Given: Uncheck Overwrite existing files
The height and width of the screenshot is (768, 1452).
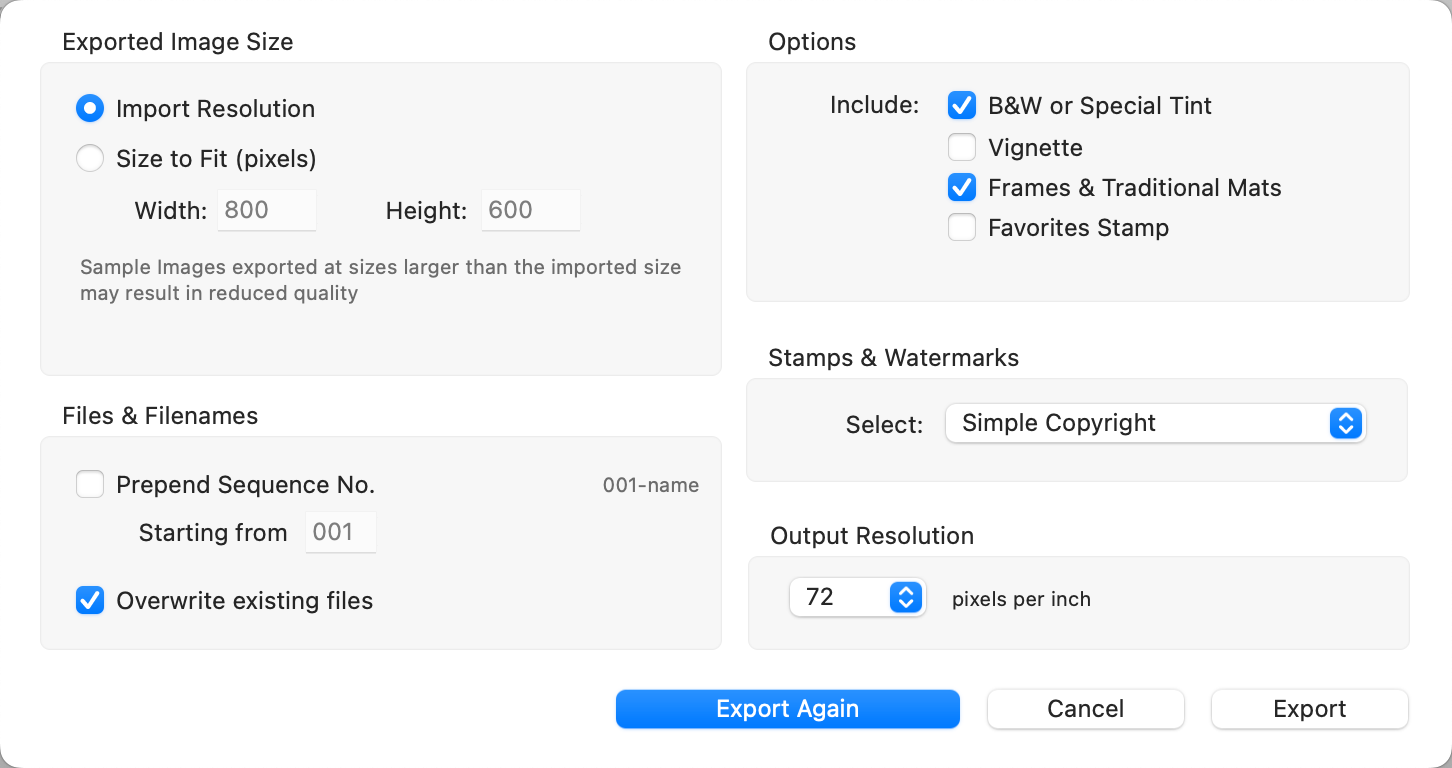Looking at the screenshot, I should click(x=90, y=601).
